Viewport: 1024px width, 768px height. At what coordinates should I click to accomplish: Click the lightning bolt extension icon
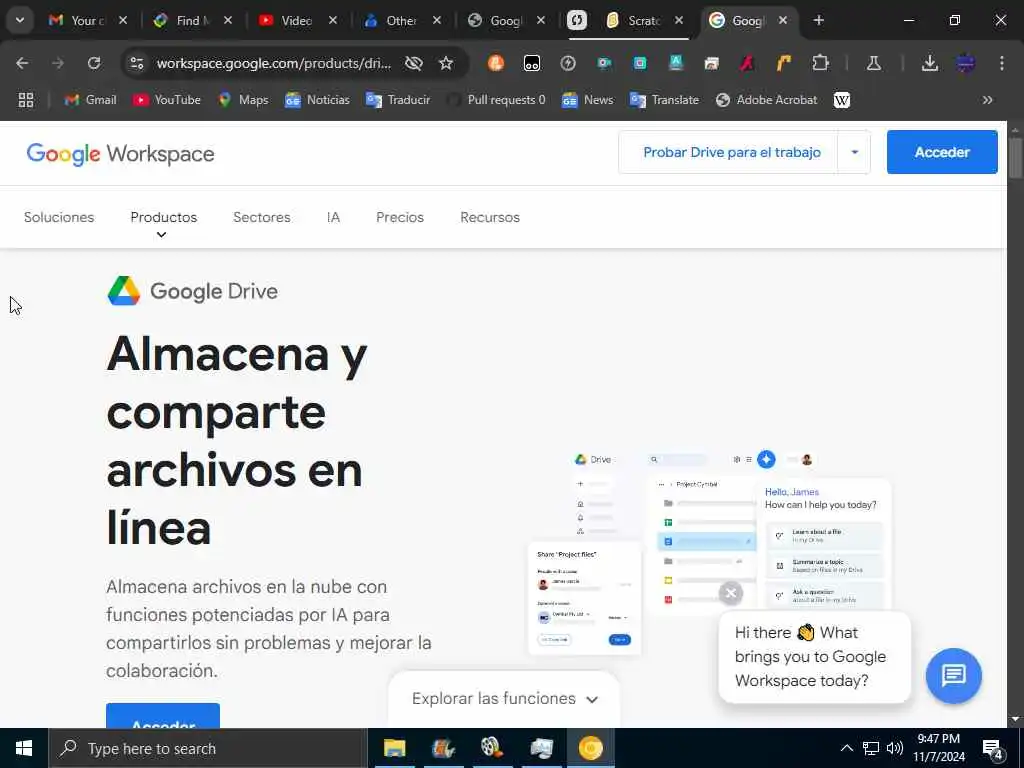coord(568,63)
